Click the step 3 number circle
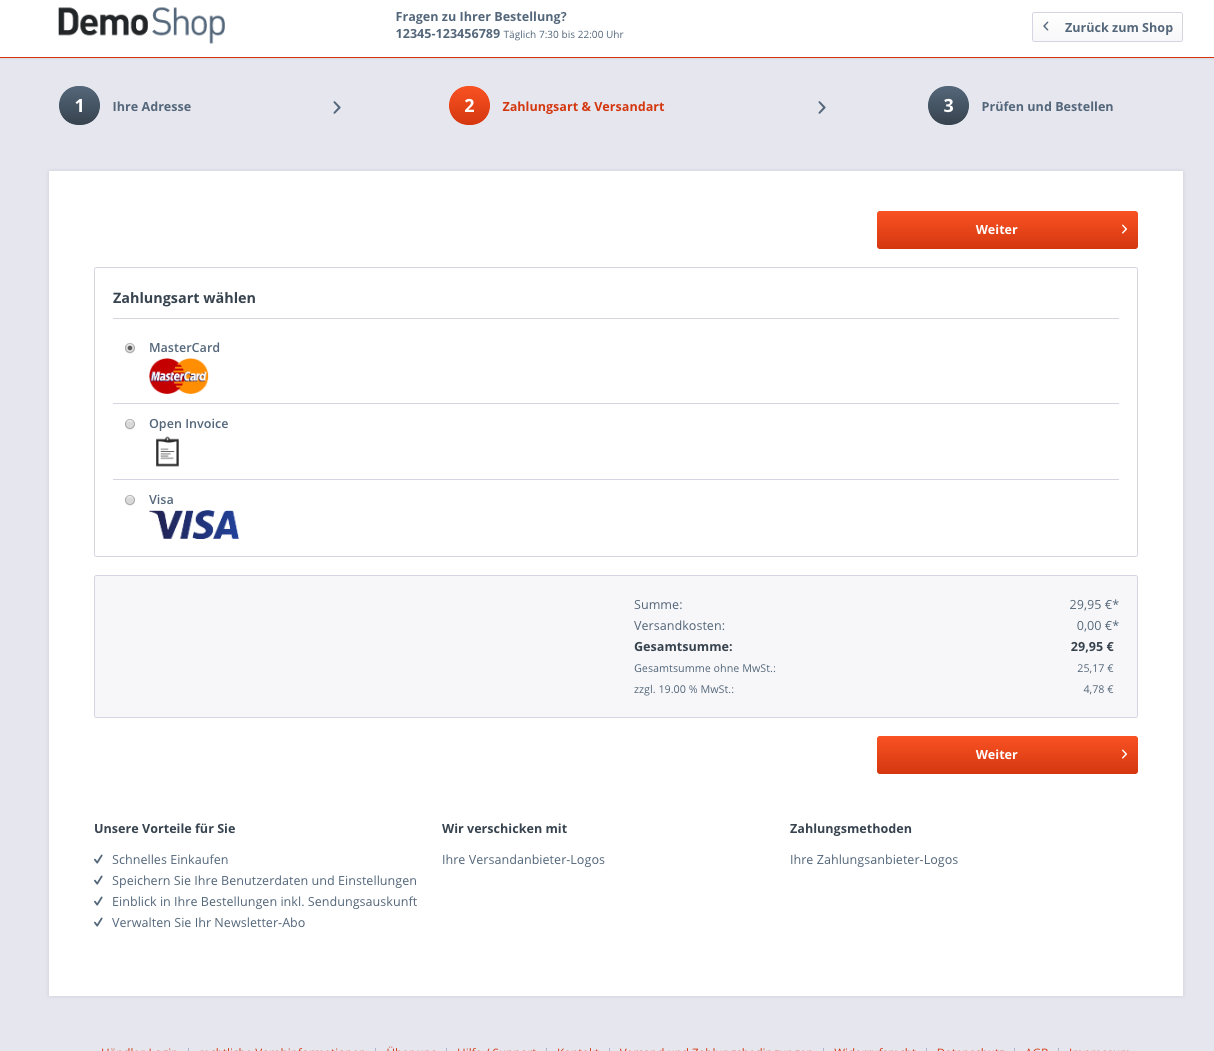This screenshot has width=1214, height=1051. 948,106
